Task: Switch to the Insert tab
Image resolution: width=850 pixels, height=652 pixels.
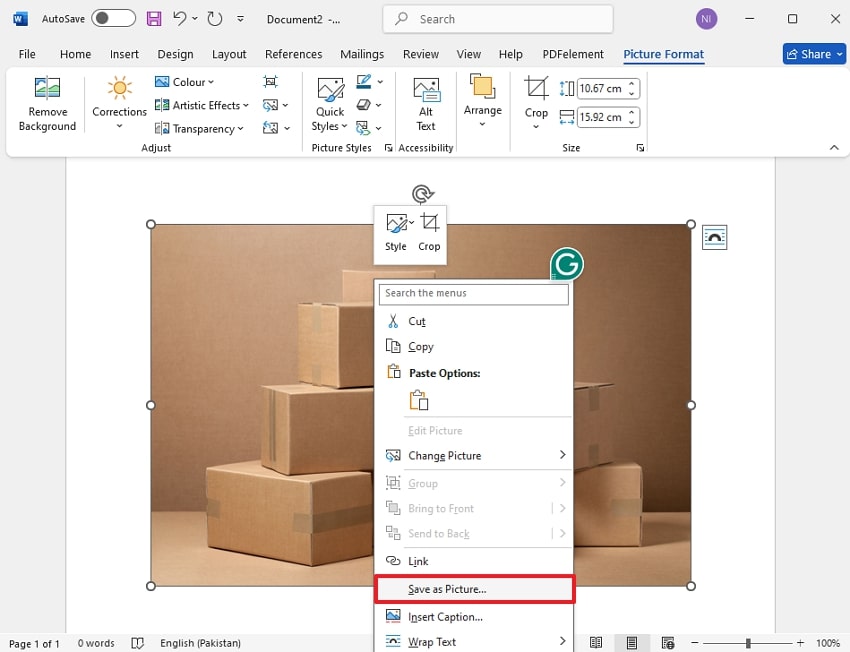Action: [x=124, y=54]
